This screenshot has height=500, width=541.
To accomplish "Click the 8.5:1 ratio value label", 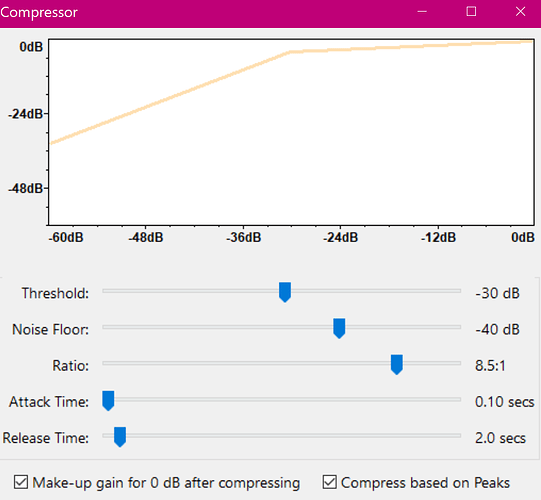I will [490, 365].
